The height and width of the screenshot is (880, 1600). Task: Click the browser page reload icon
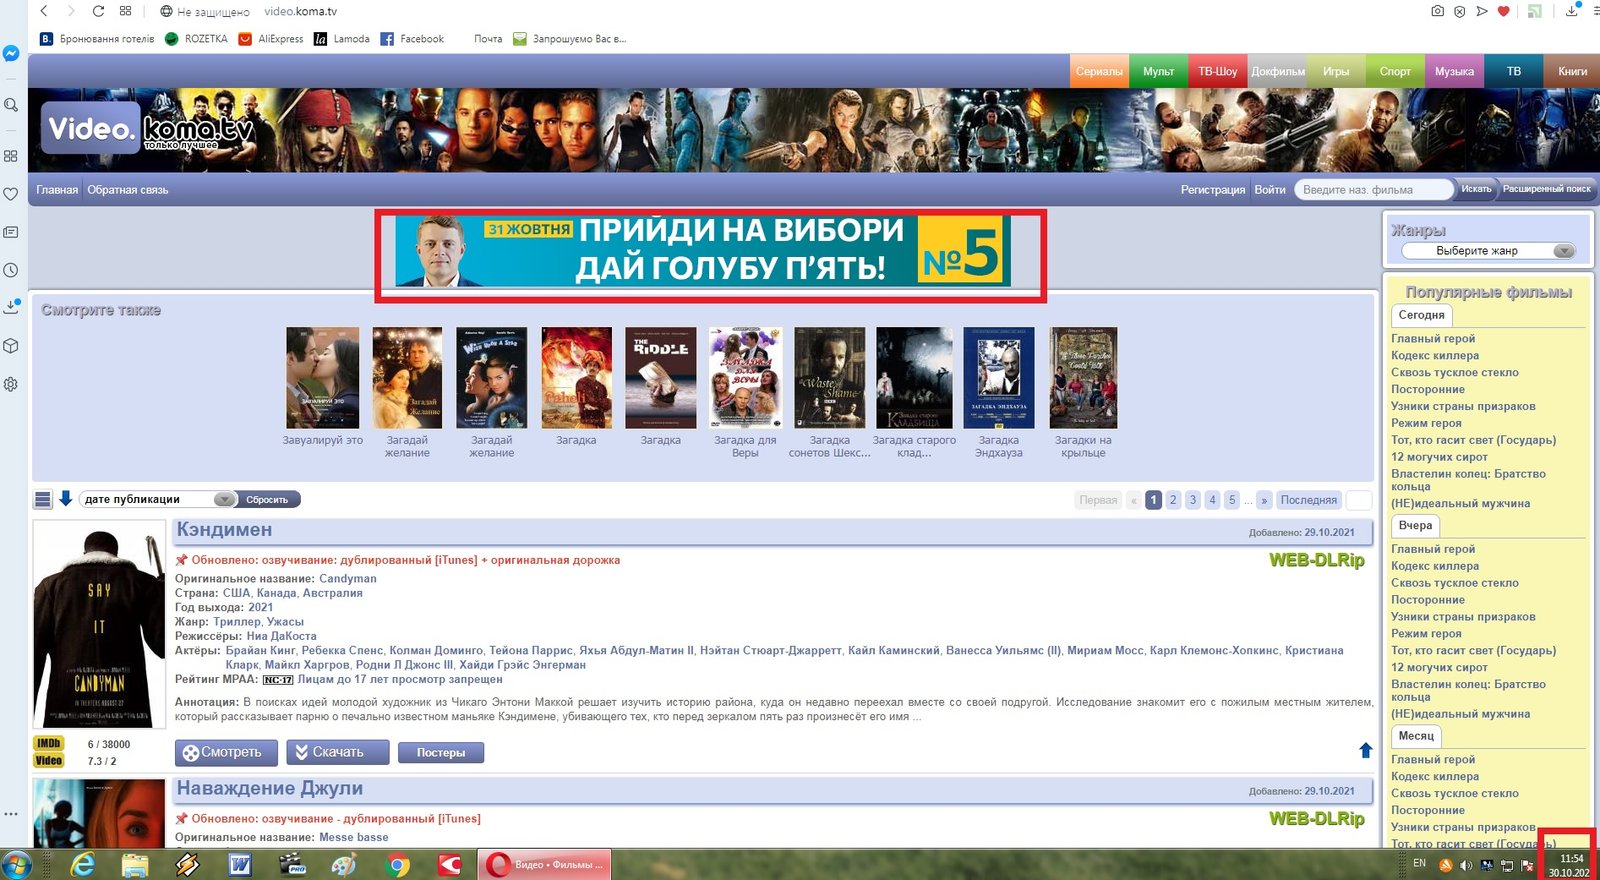98,11
